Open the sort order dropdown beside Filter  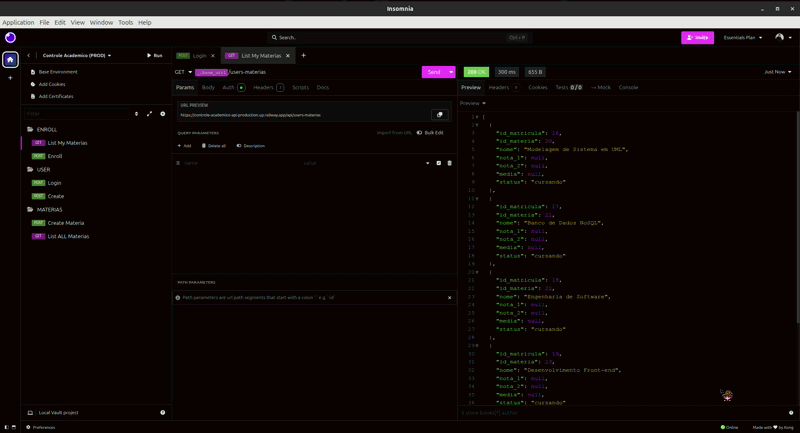coord(136,114)
